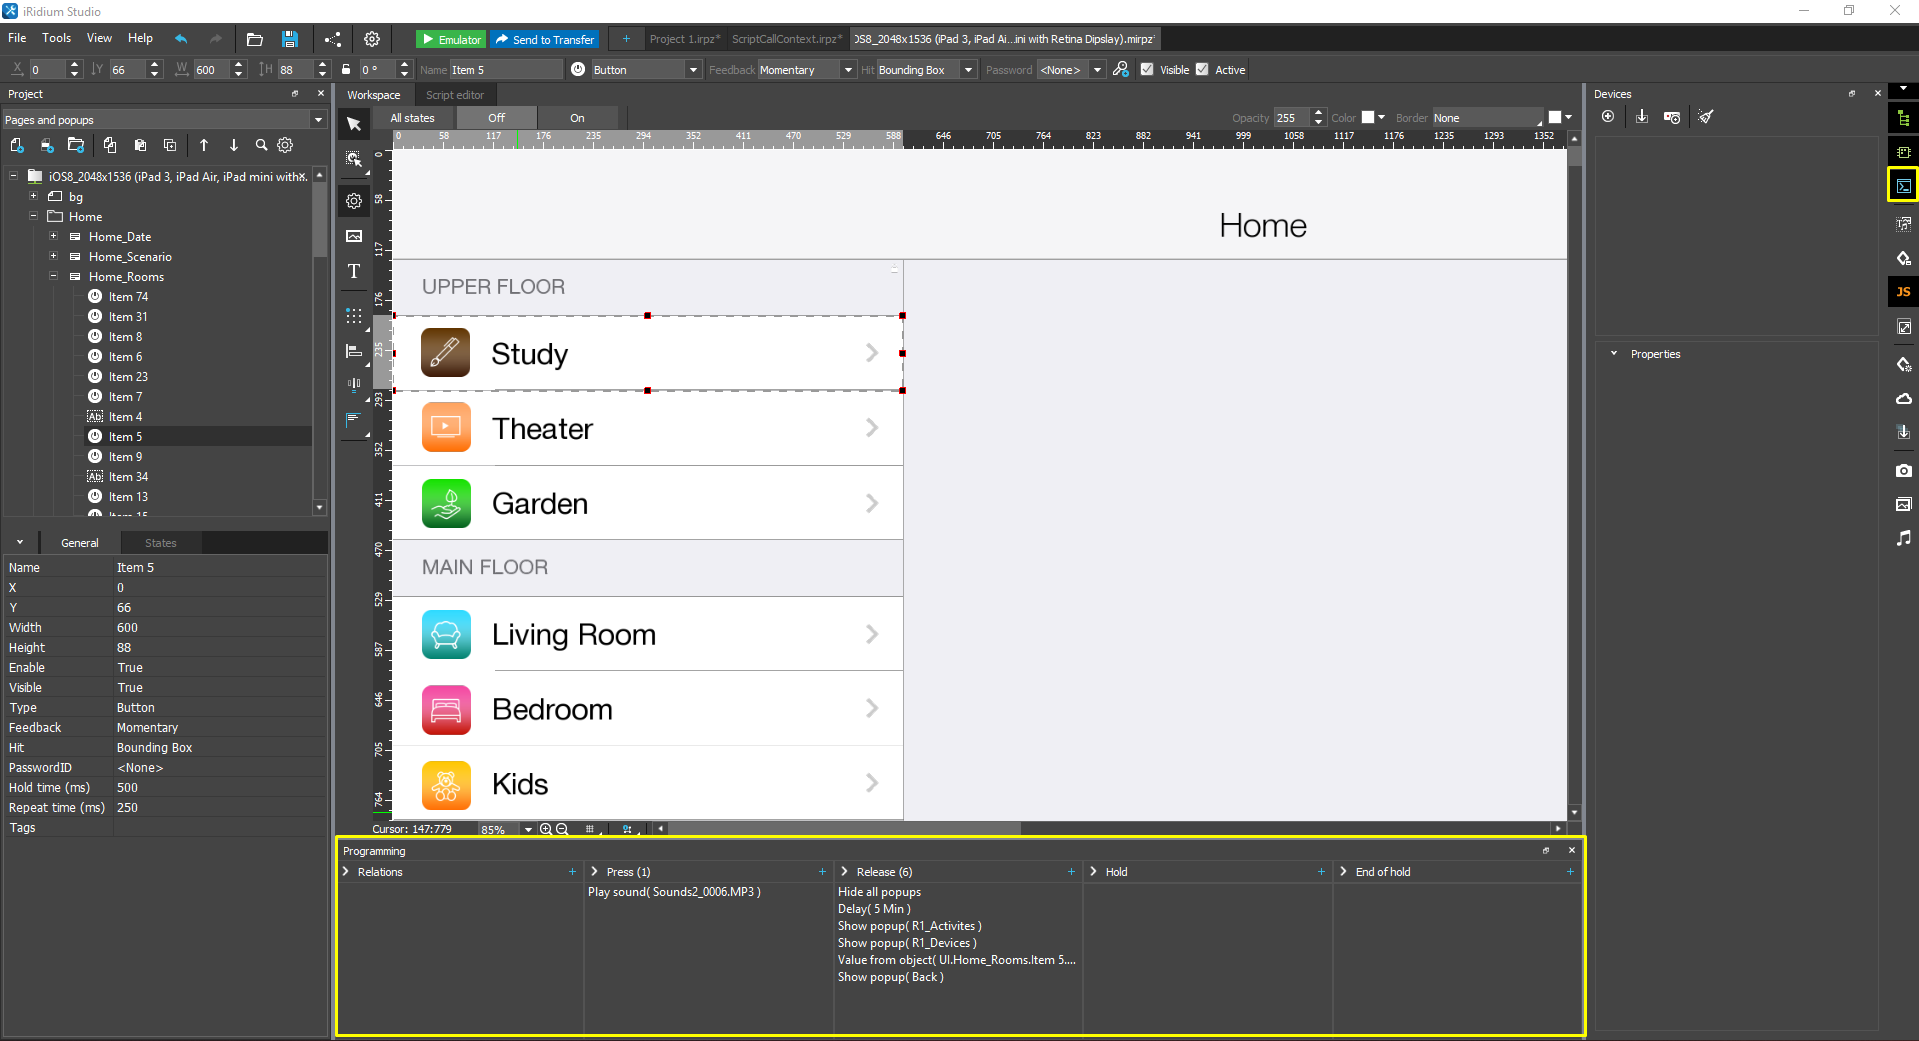Launch the Emulator button
This screenshot has width=1919, height=1041.
(451, 39)
